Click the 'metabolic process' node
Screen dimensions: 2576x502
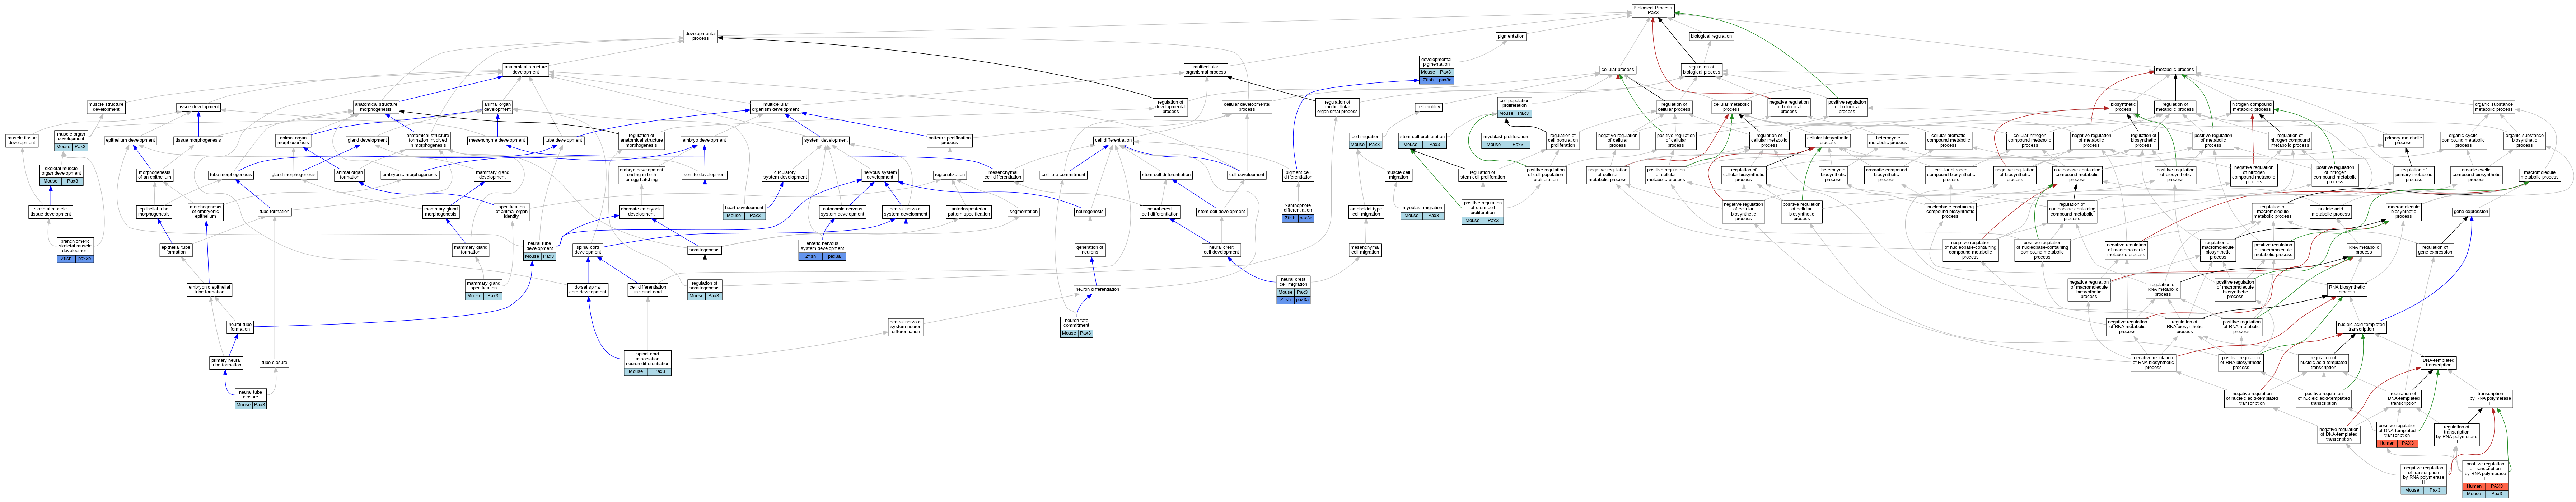pos(2175,70)
